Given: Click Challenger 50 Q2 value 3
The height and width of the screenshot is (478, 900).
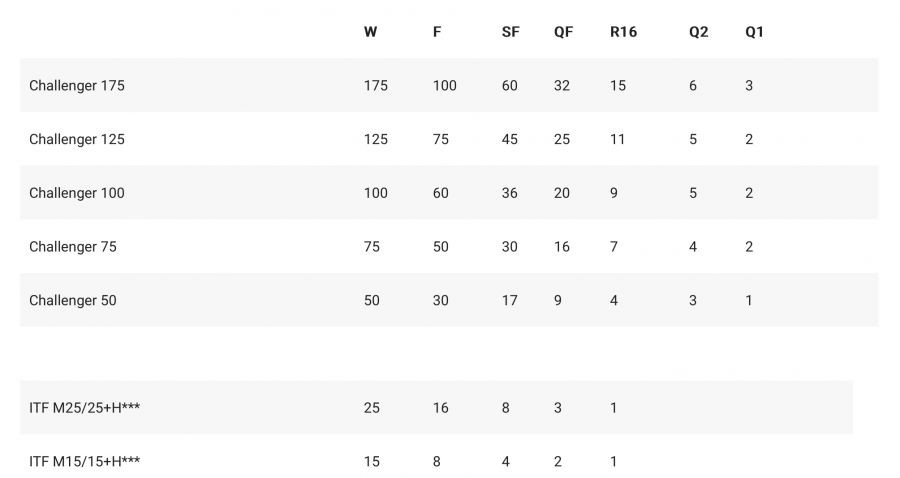Looking at the screenshot, I should point(693,300).
